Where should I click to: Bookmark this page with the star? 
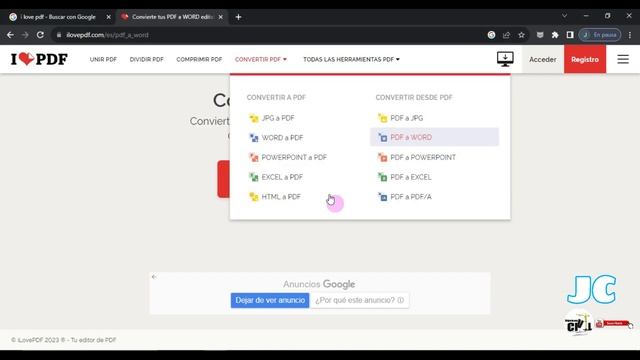pyautogui.click(x=521, y=35)
